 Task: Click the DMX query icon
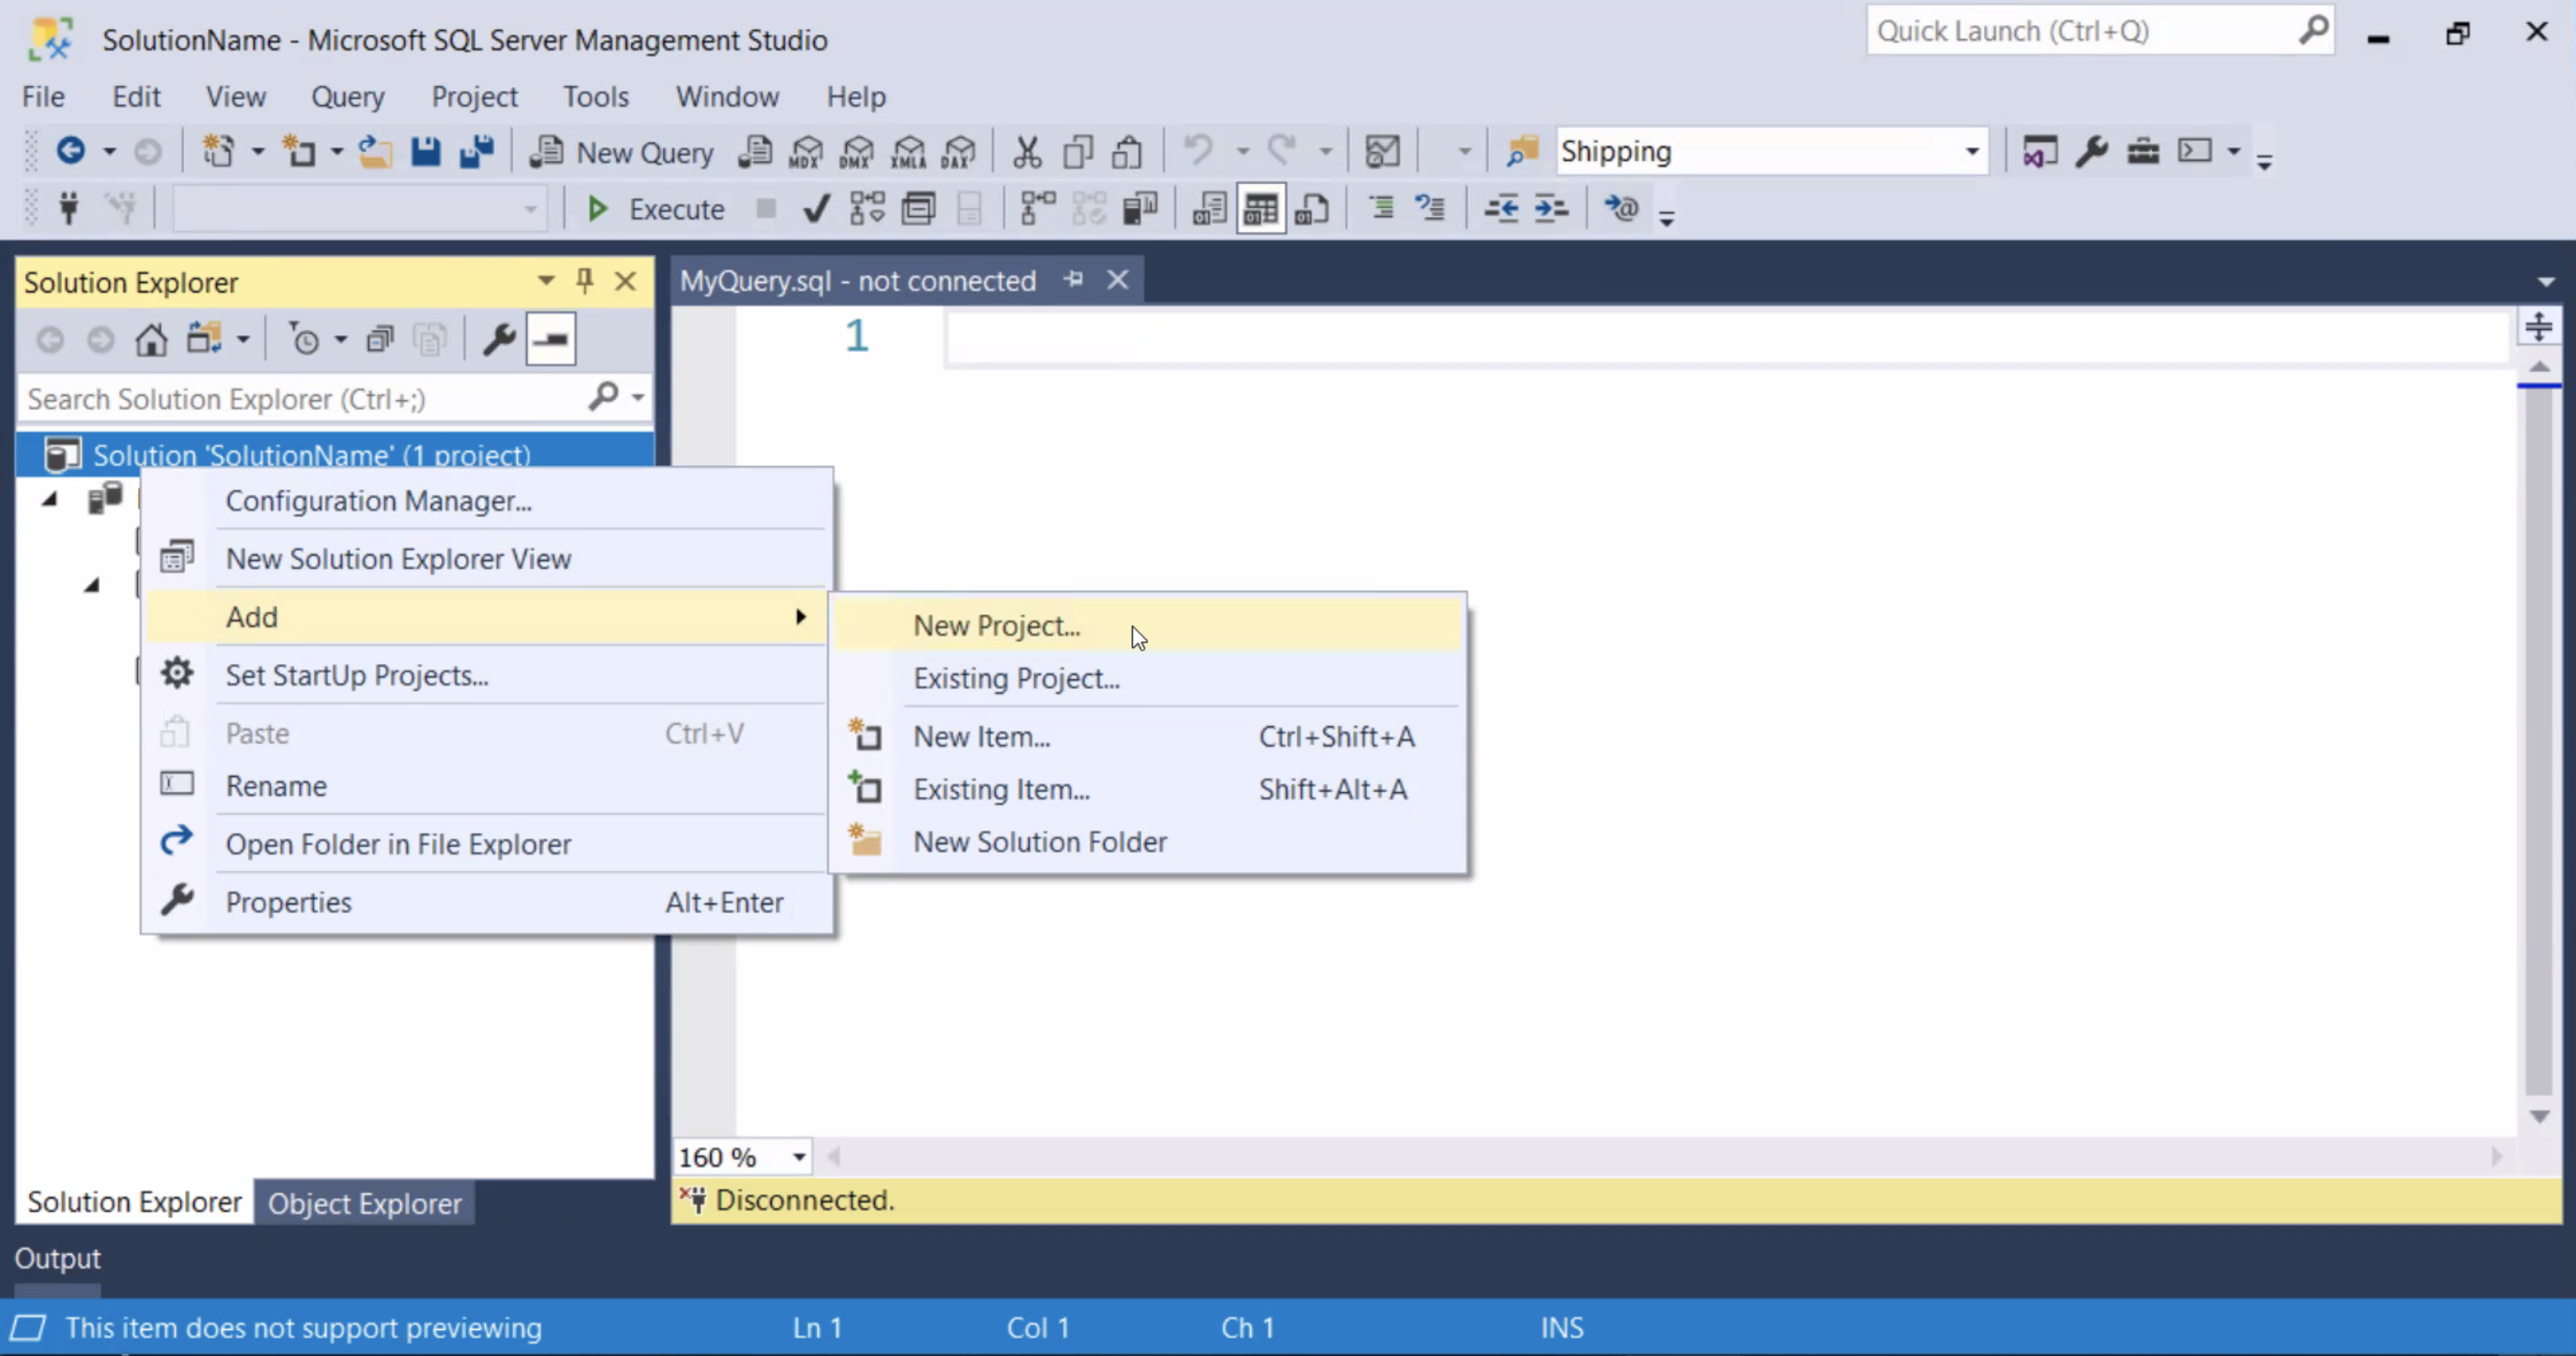[x=857, y=152]
